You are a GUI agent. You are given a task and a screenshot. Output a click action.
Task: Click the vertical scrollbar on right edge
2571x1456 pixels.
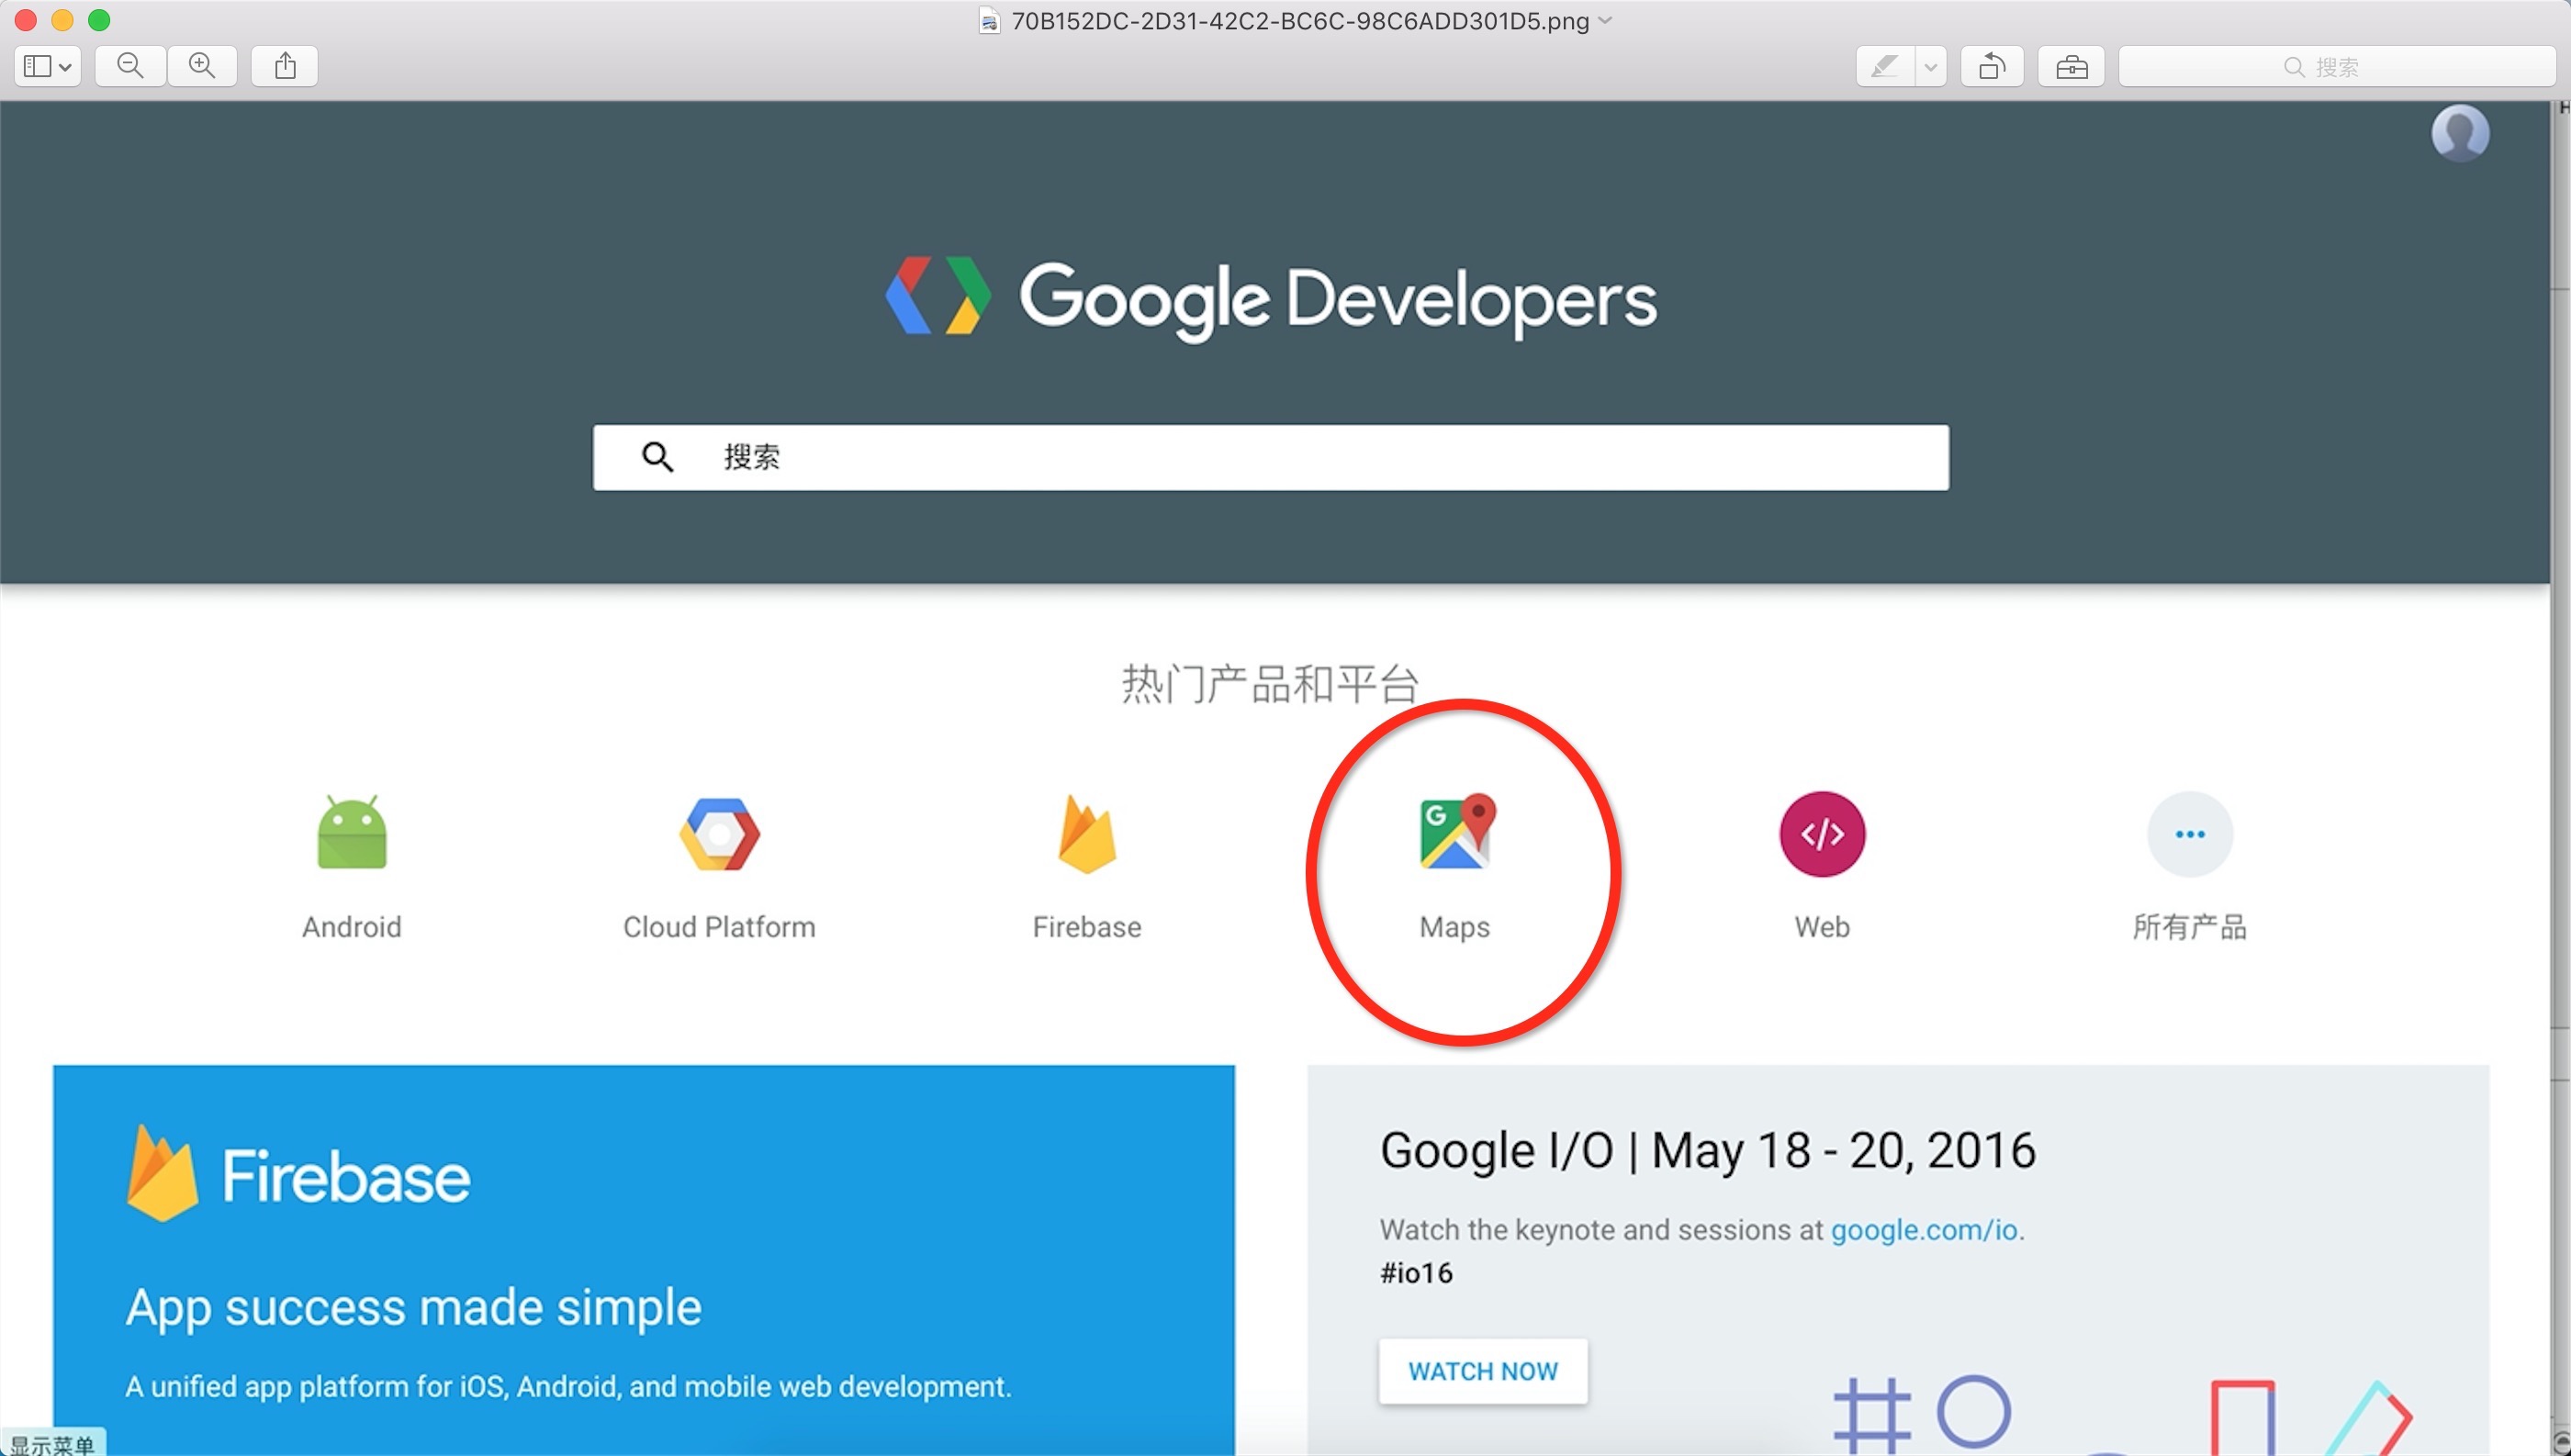[2561, 778]
